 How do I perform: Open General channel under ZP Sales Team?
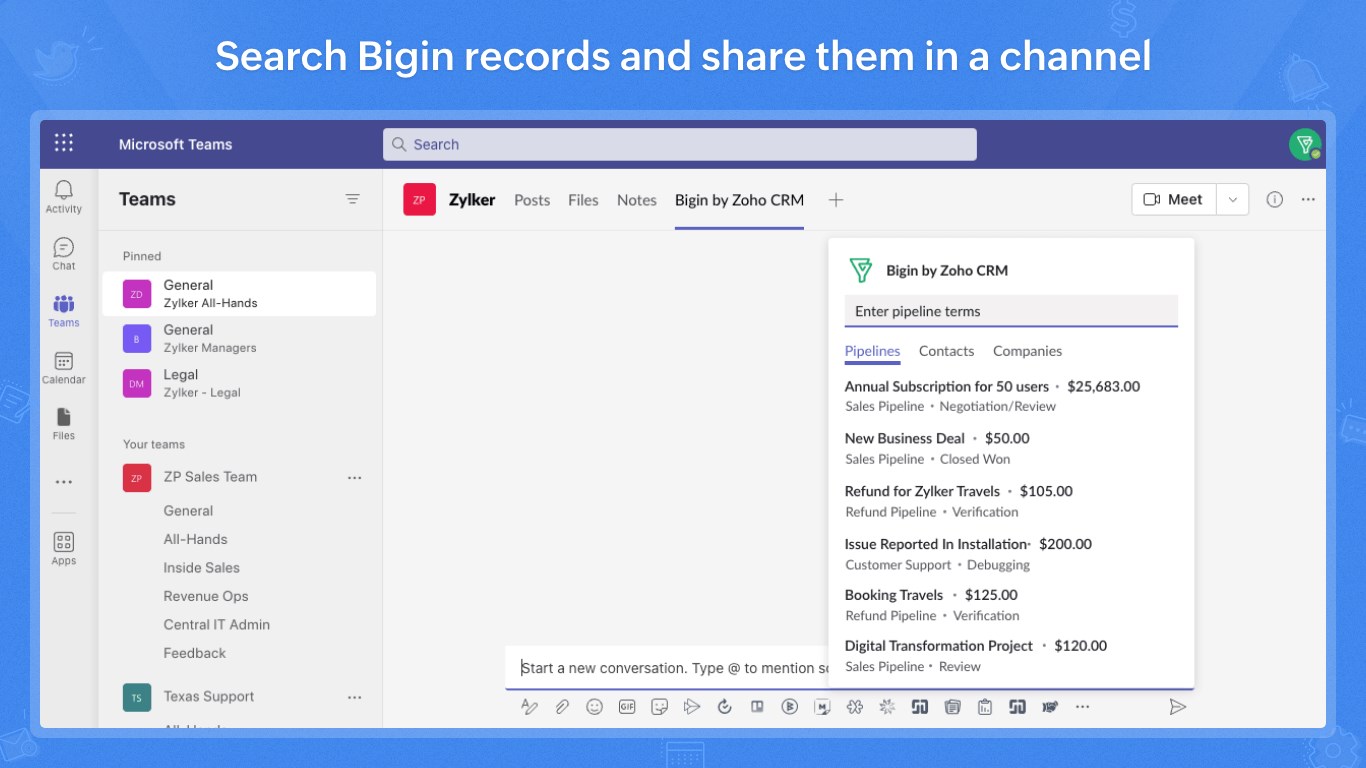[188, 511]
